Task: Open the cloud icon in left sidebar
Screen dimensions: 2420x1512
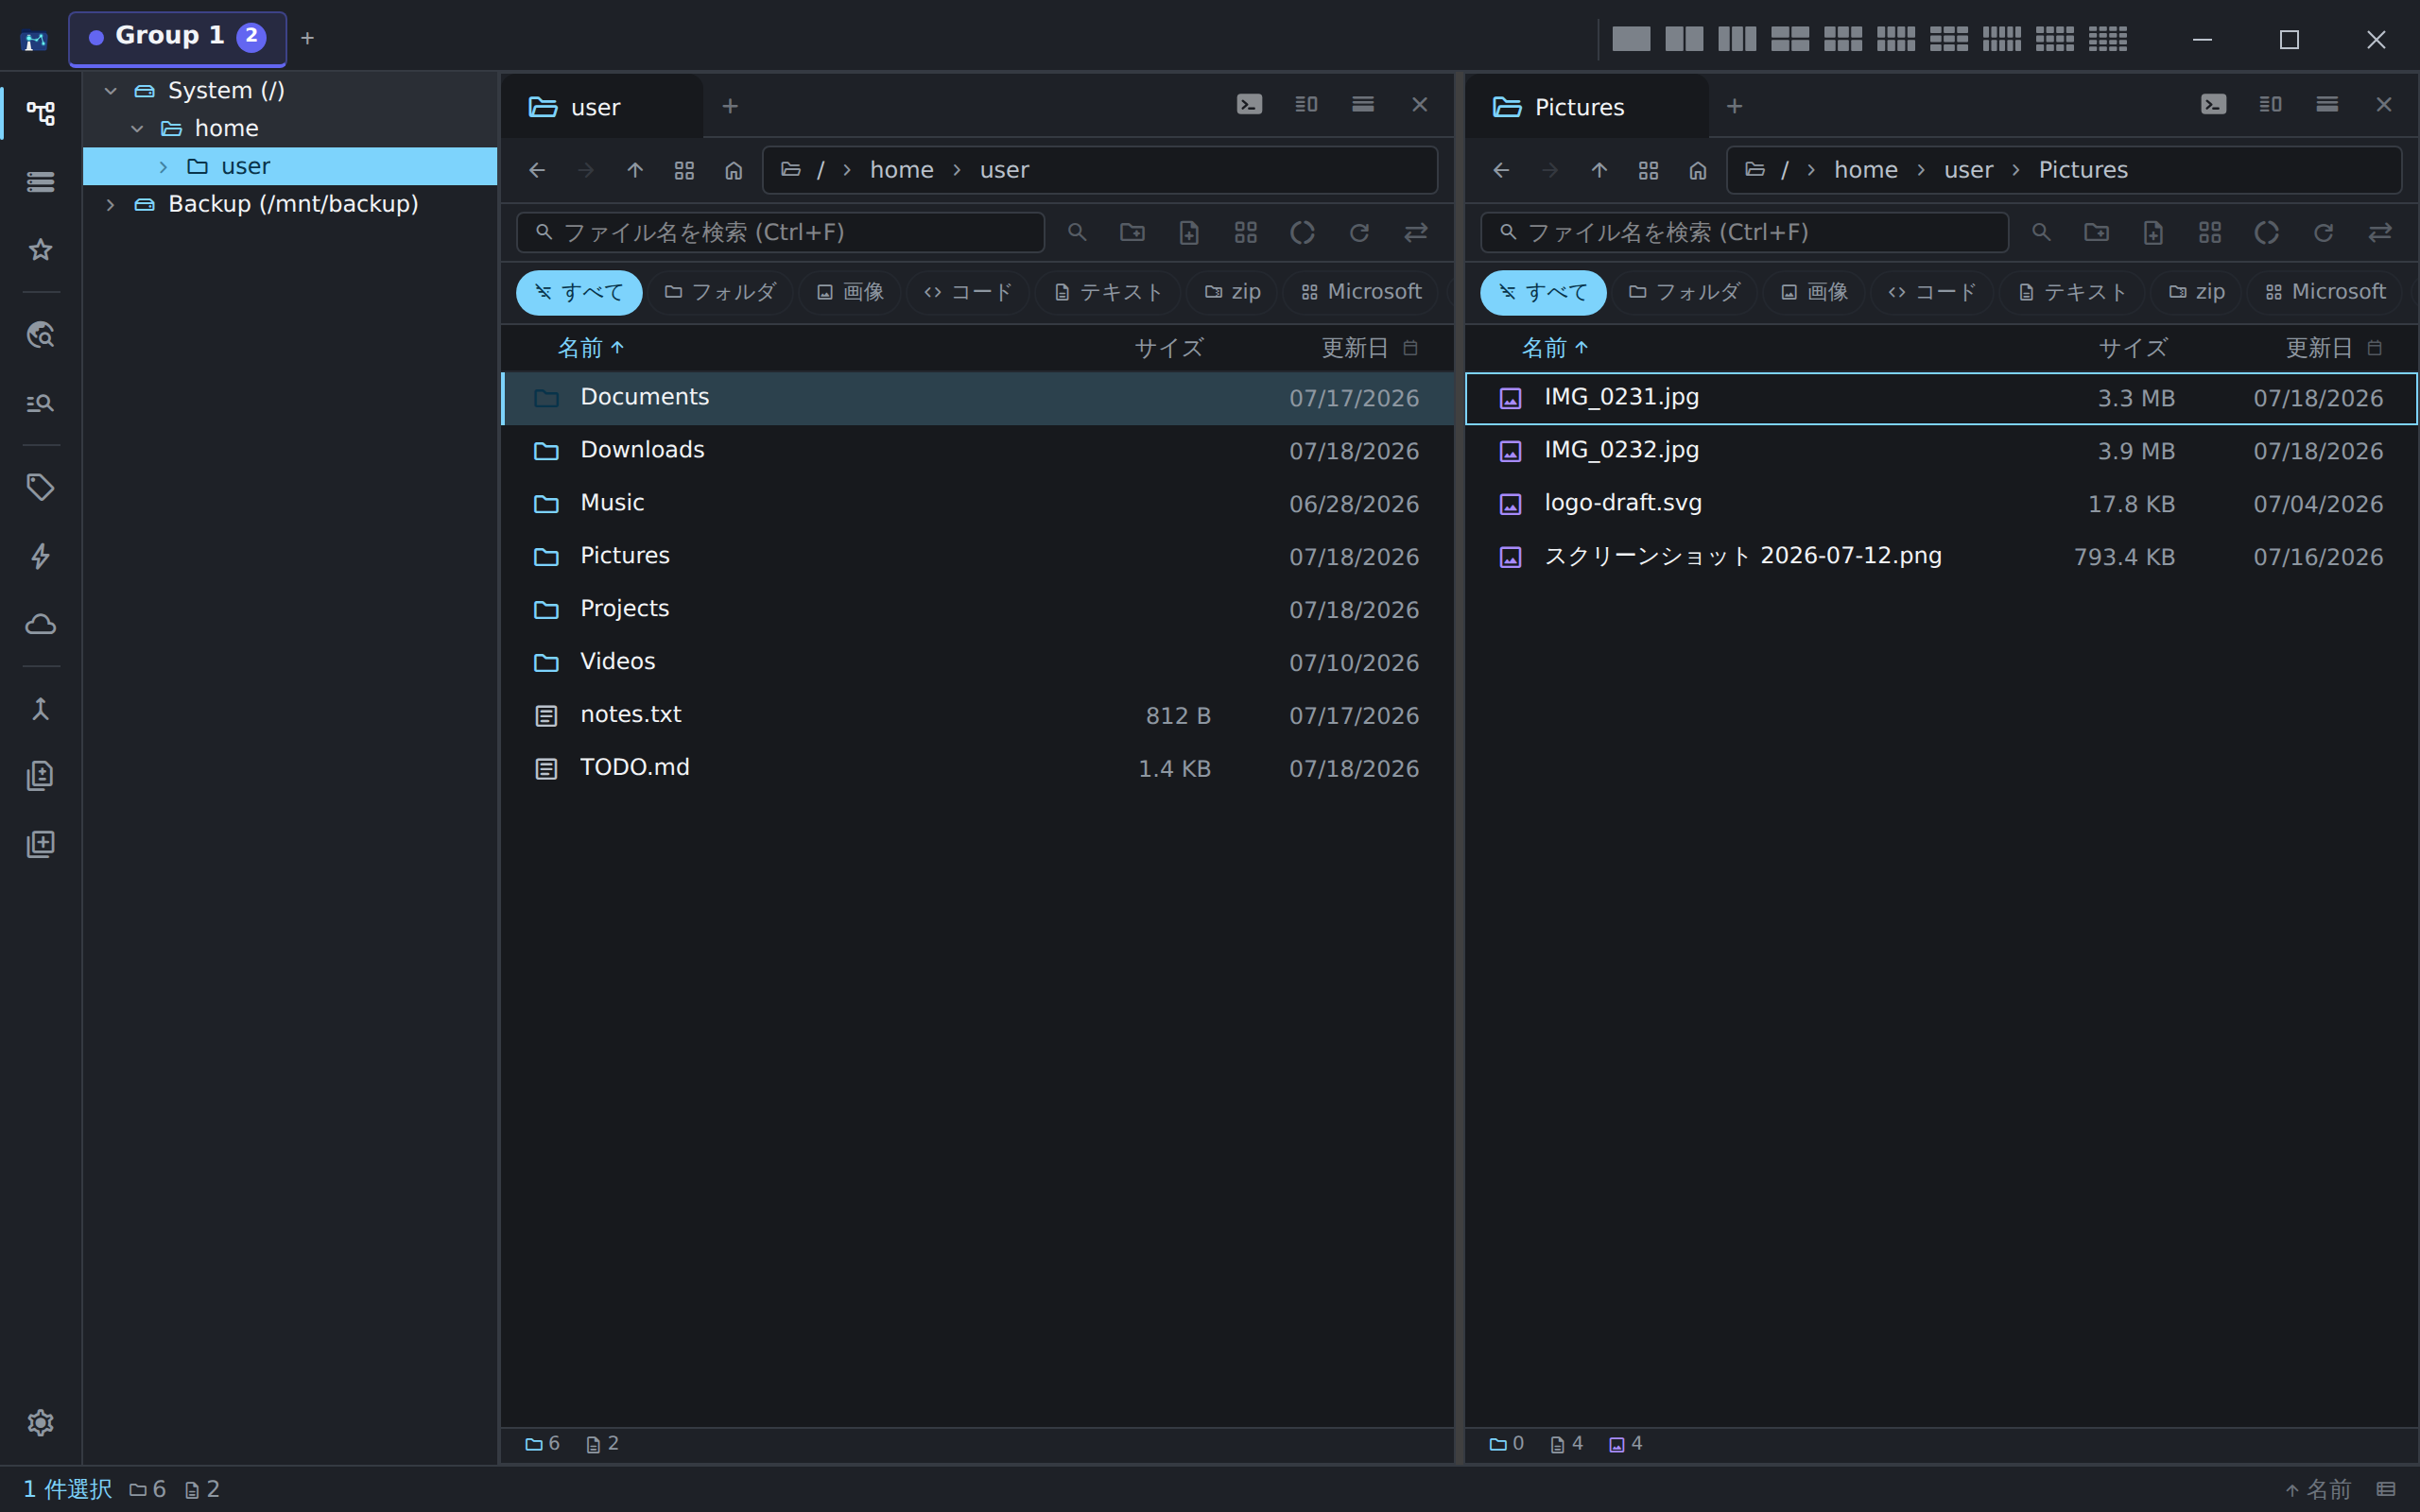Action: coord(40,624)
